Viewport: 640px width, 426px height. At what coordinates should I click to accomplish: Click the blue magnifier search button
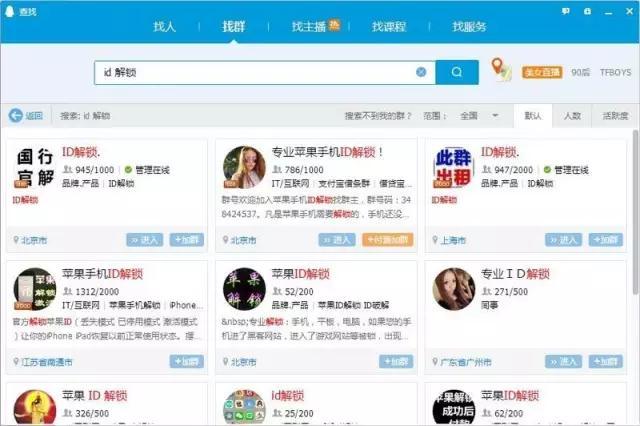(x=457, y=72)
